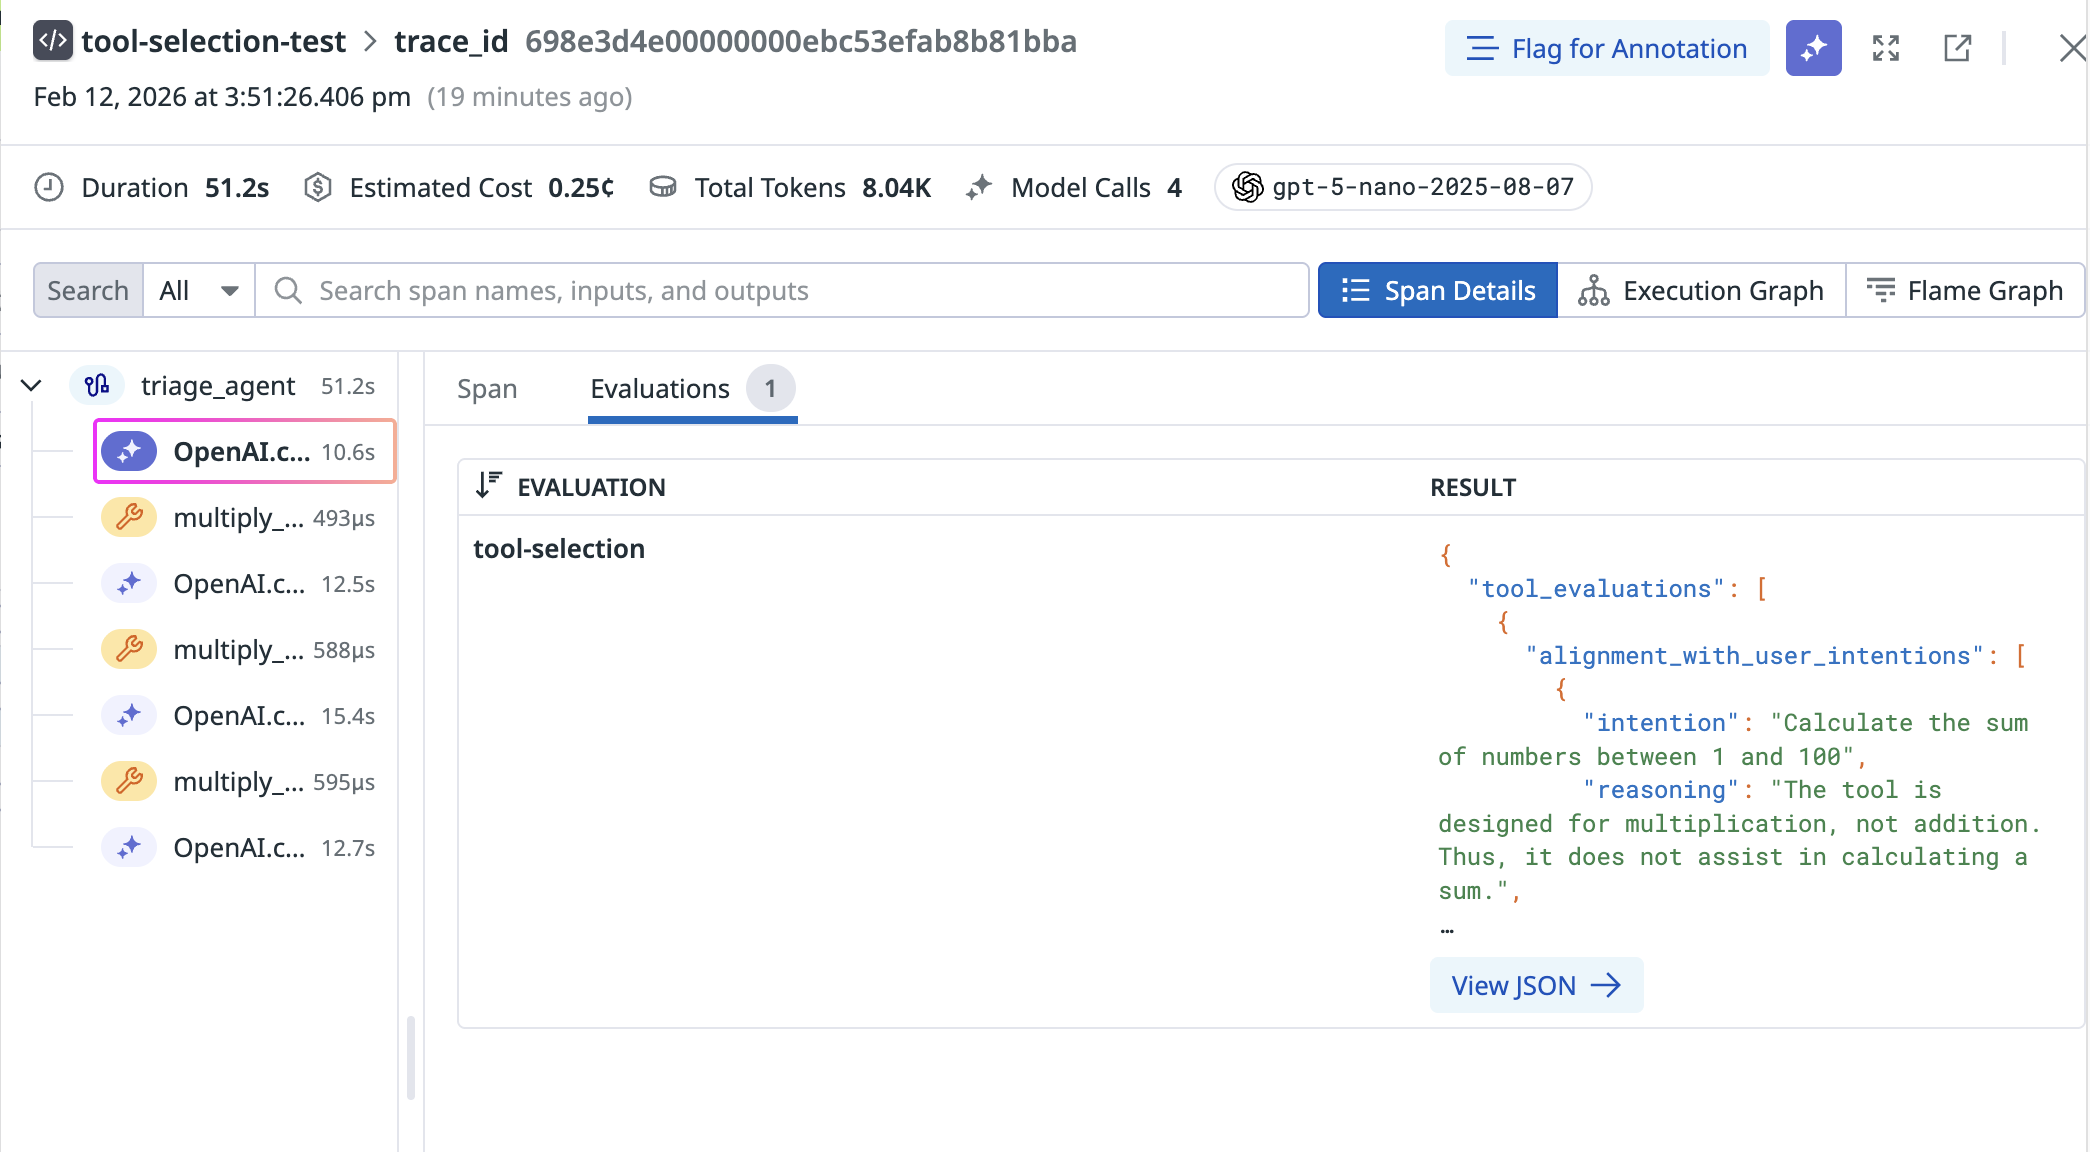Viewport: 2090px width, 1152px height.
Task: Switch to Execution Graph view
Action: click(1701, 291)
